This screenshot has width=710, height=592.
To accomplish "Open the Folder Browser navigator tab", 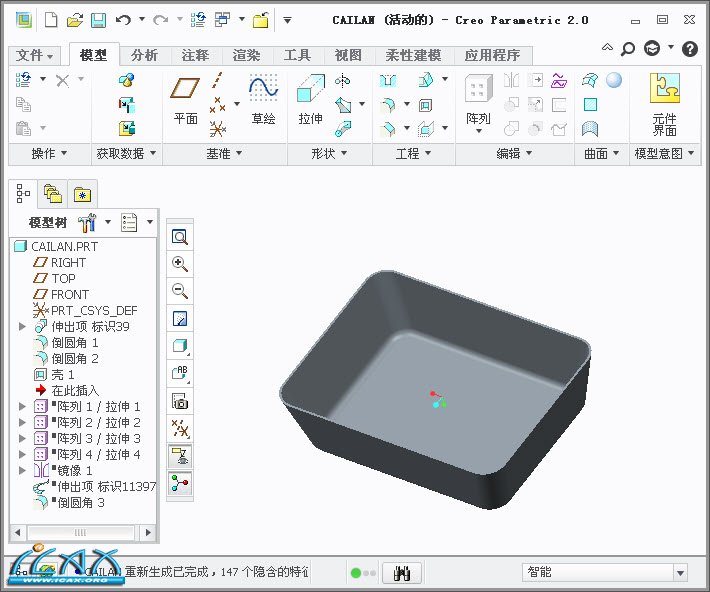I will click(x=53, y=194).
